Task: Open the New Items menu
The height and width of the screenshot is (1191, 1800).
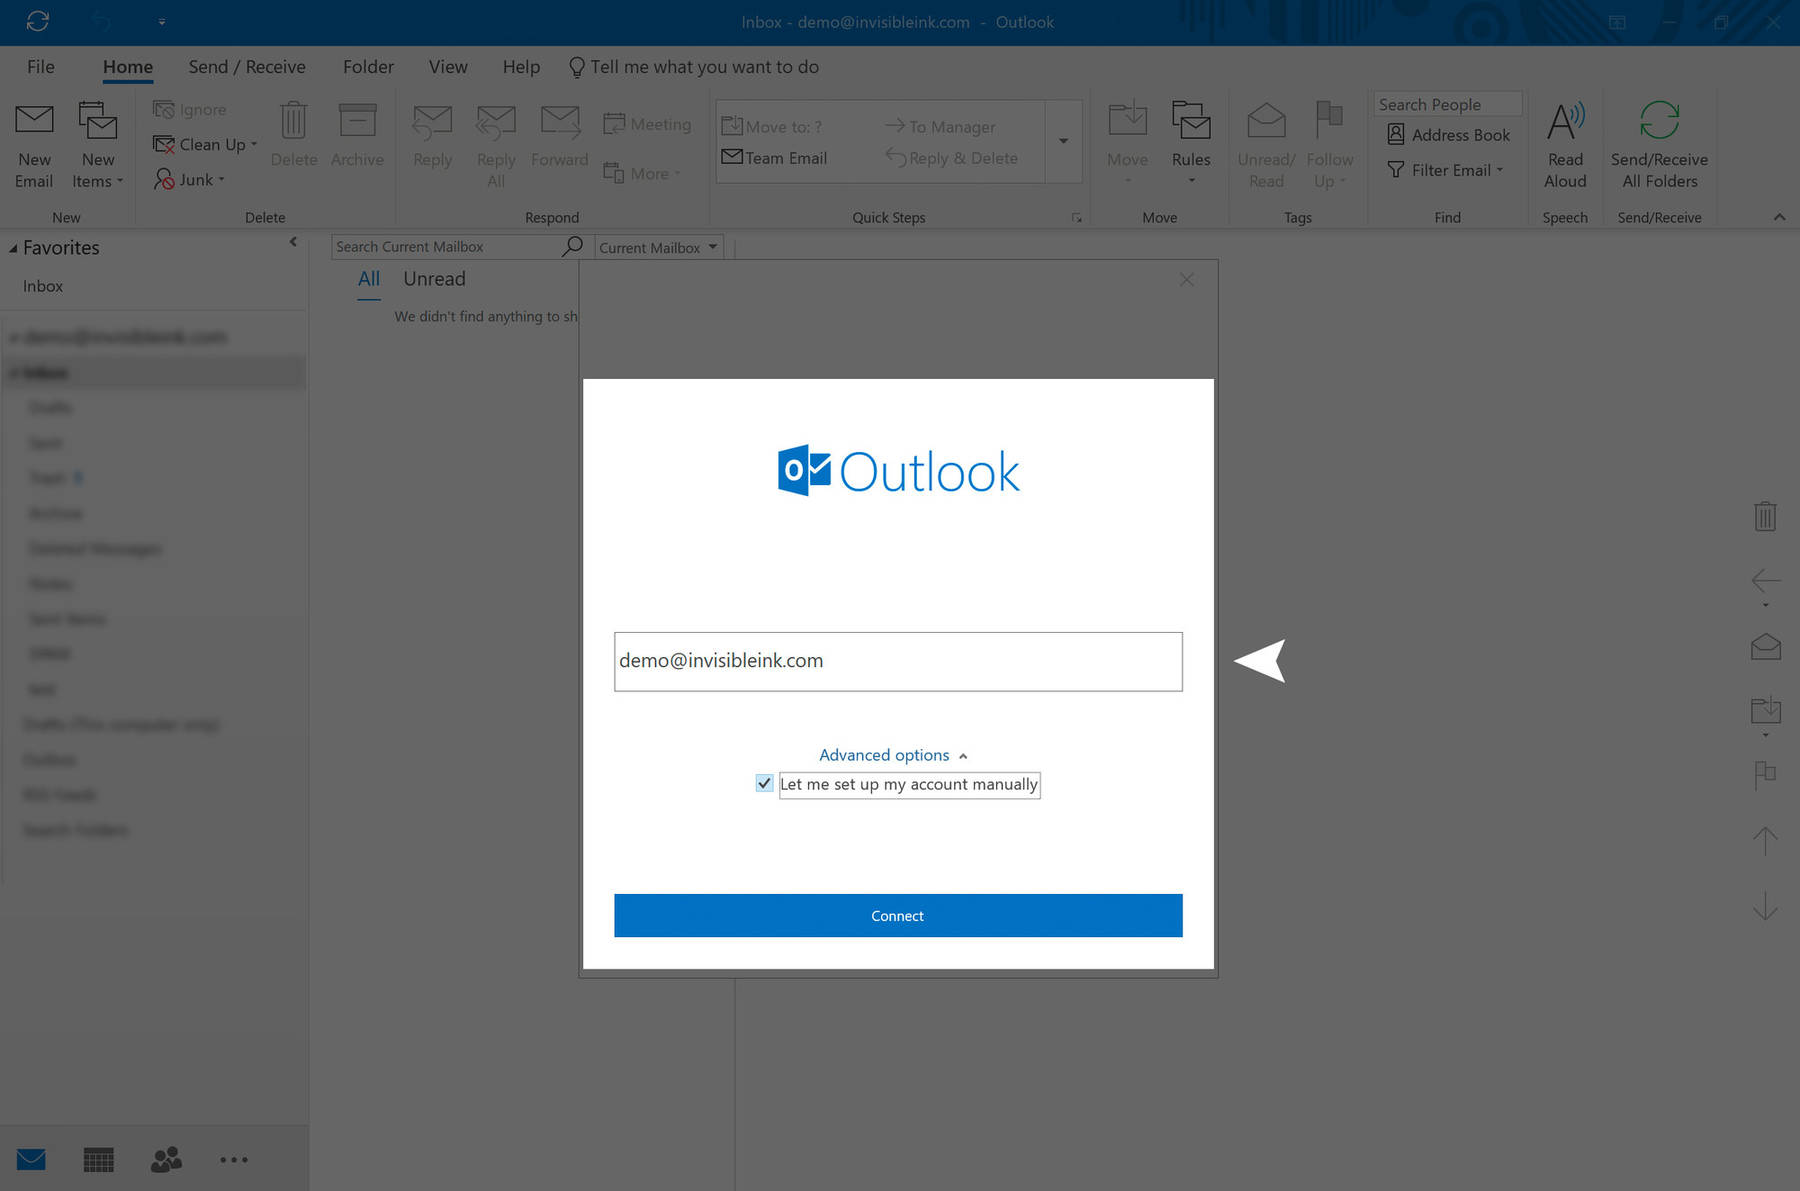Action: point(98,145)
